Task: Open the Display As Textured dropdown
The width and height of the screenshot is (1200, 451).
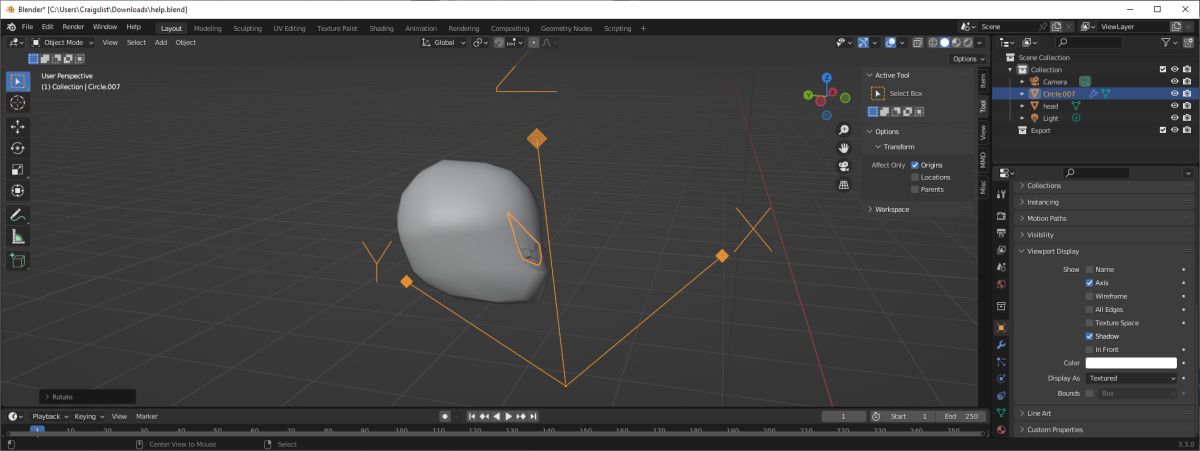Action: tap(1132, 379)
